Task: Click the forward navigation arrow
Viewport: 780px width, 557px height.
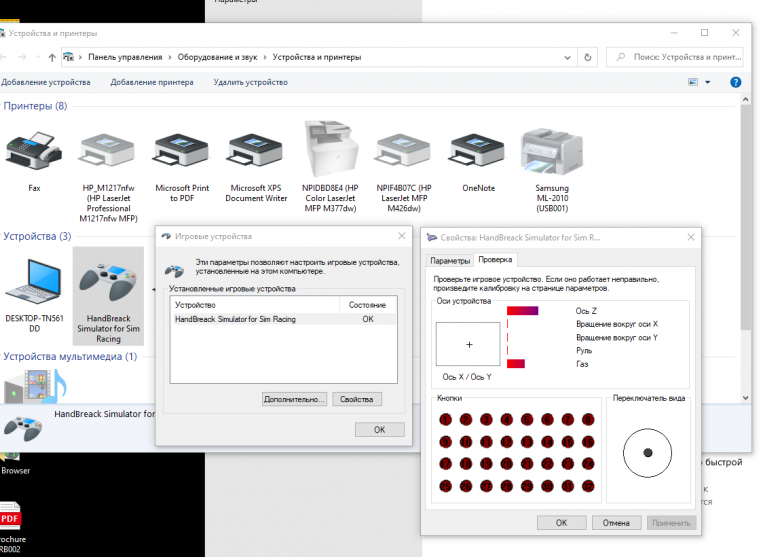Action: (22, 57)
